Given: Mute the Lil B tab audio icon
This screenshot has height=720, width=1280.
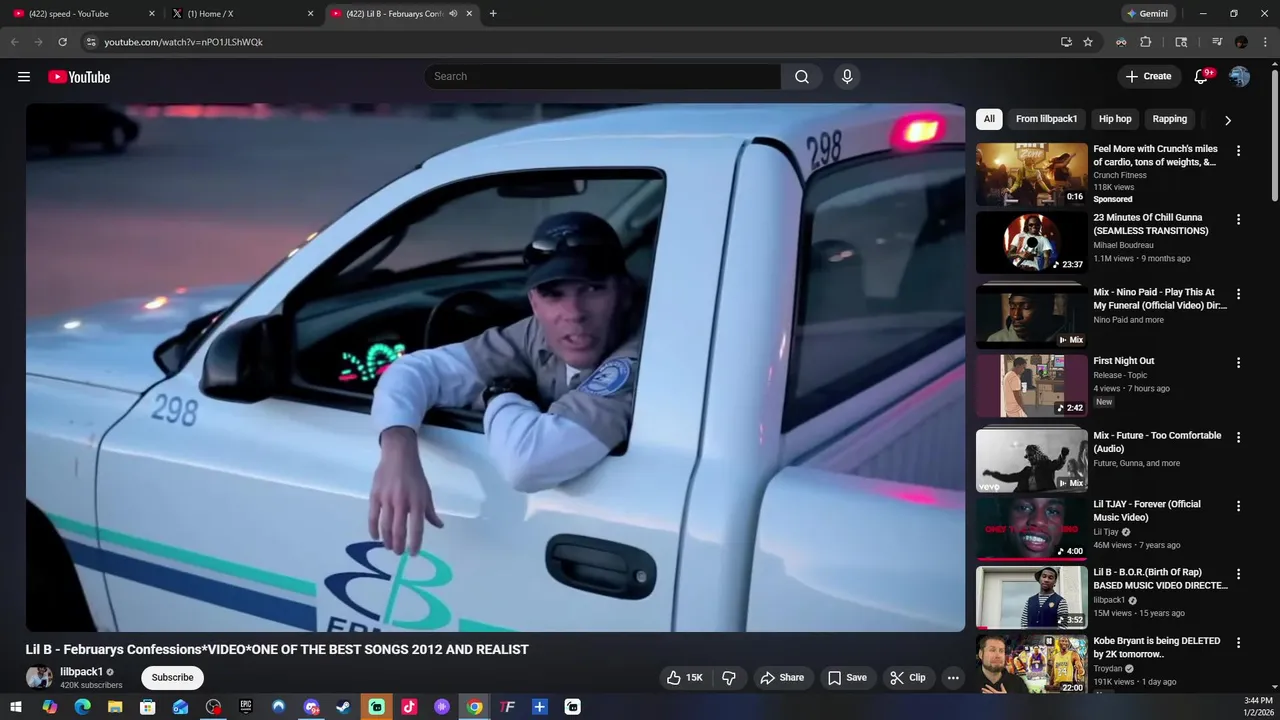Looking at the screenshot, I should point(453,14).
